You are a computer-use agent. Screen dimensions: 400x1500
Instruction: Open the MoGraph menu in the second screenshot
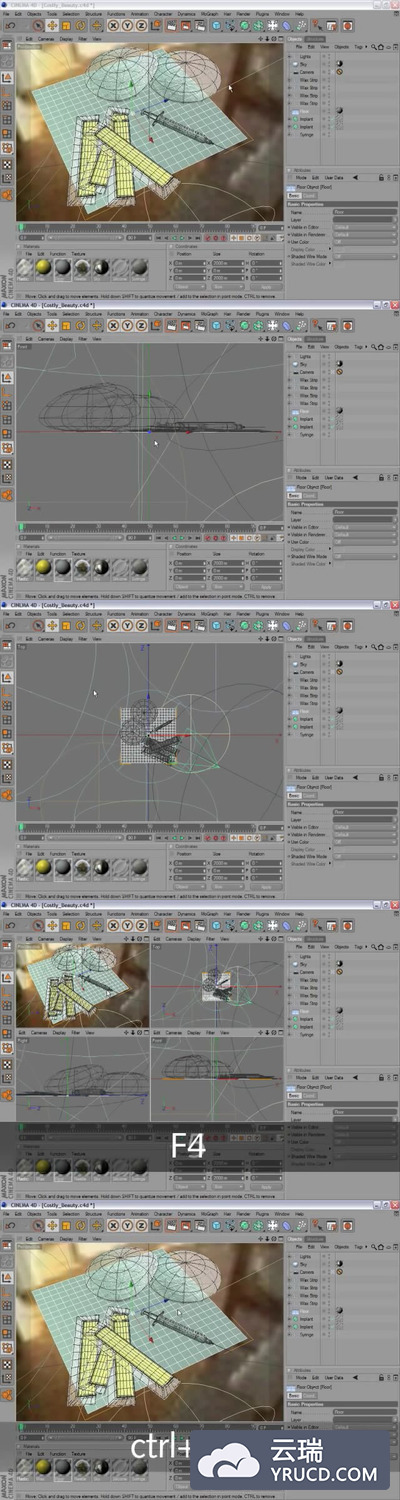207,313
